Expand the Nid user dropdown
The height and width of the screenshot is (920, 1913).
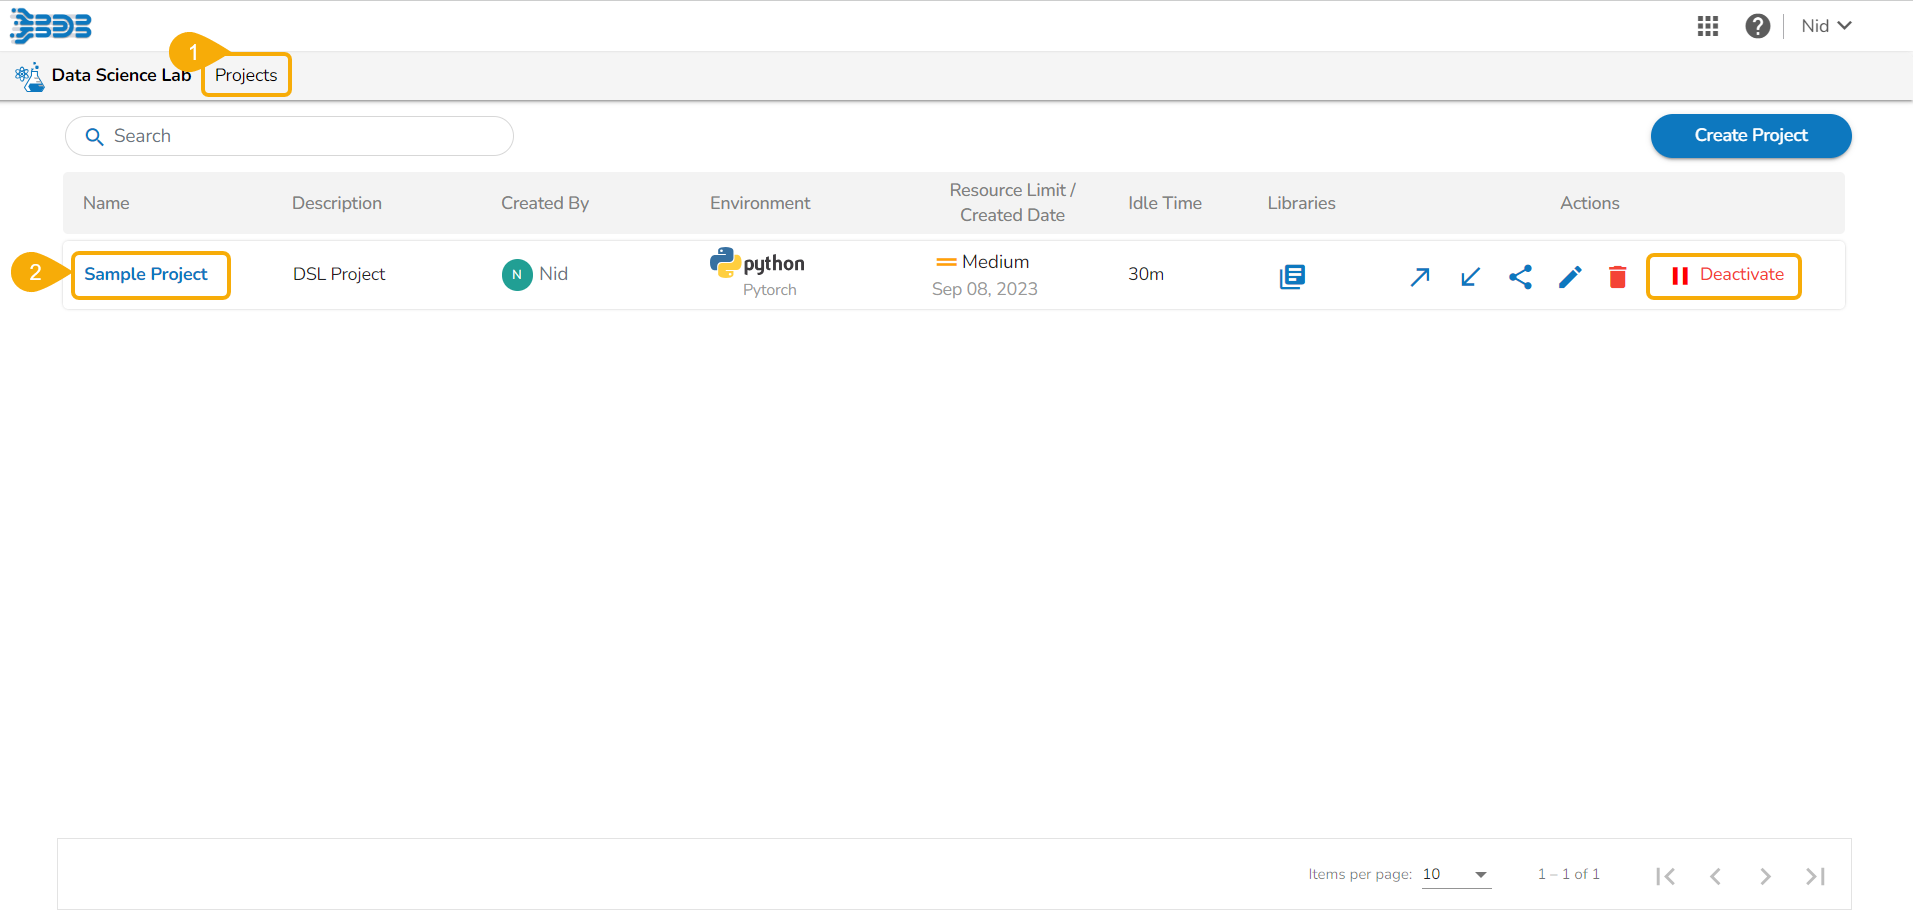[1826, 26]
